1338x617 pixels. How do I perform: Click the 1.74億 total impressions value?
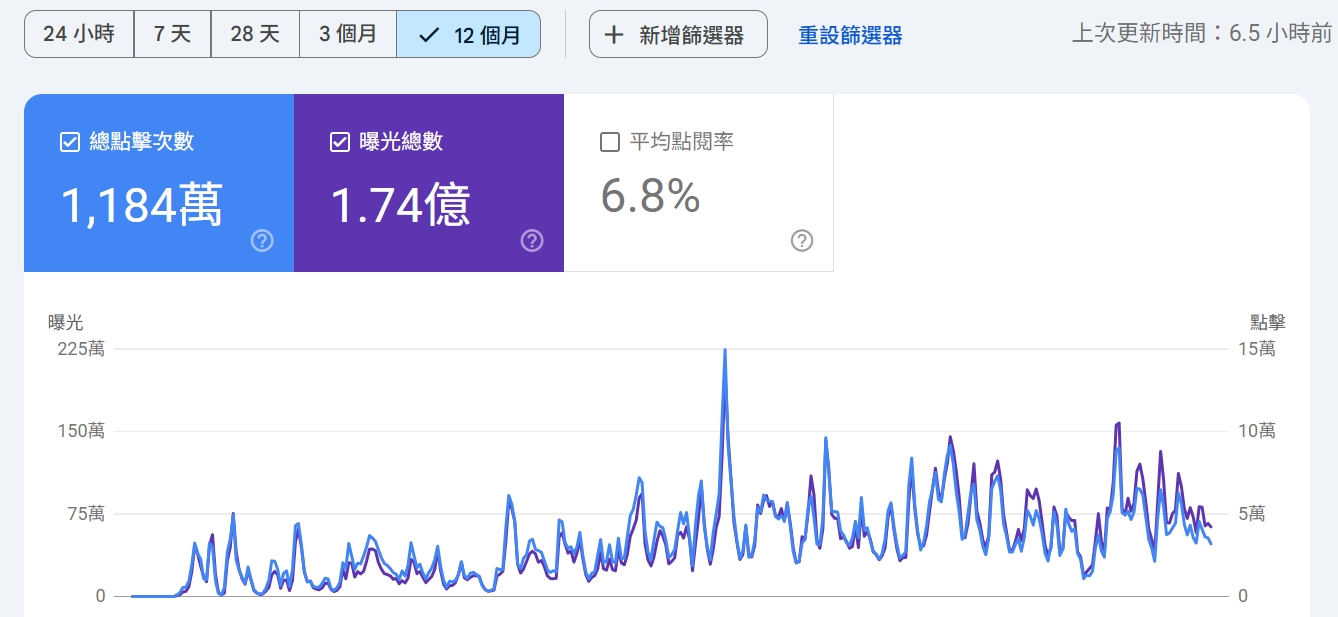click(399, 203)
